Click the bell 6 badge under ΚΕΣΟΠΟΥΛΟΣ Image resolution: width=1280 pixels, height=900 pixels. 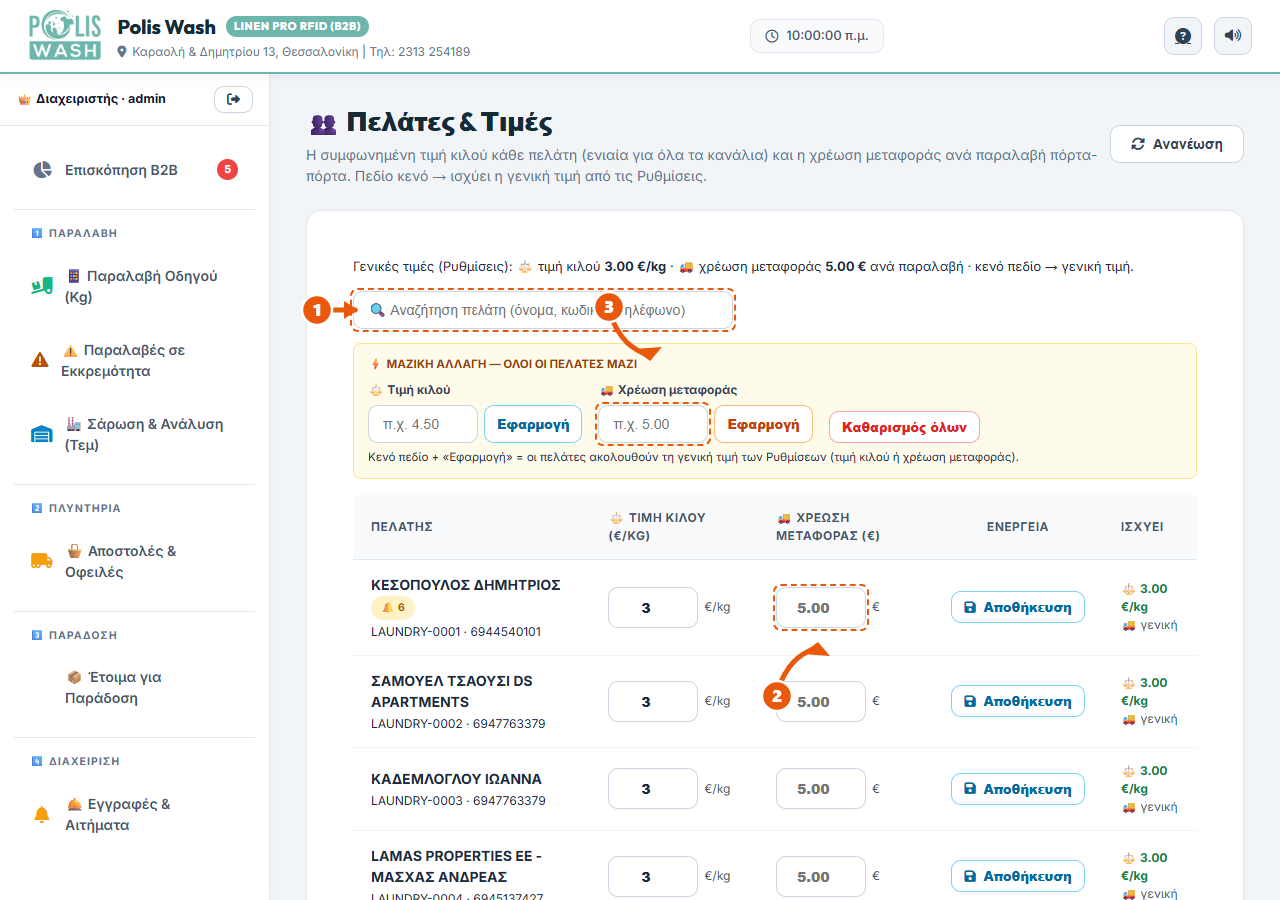[x=393, y=607]
